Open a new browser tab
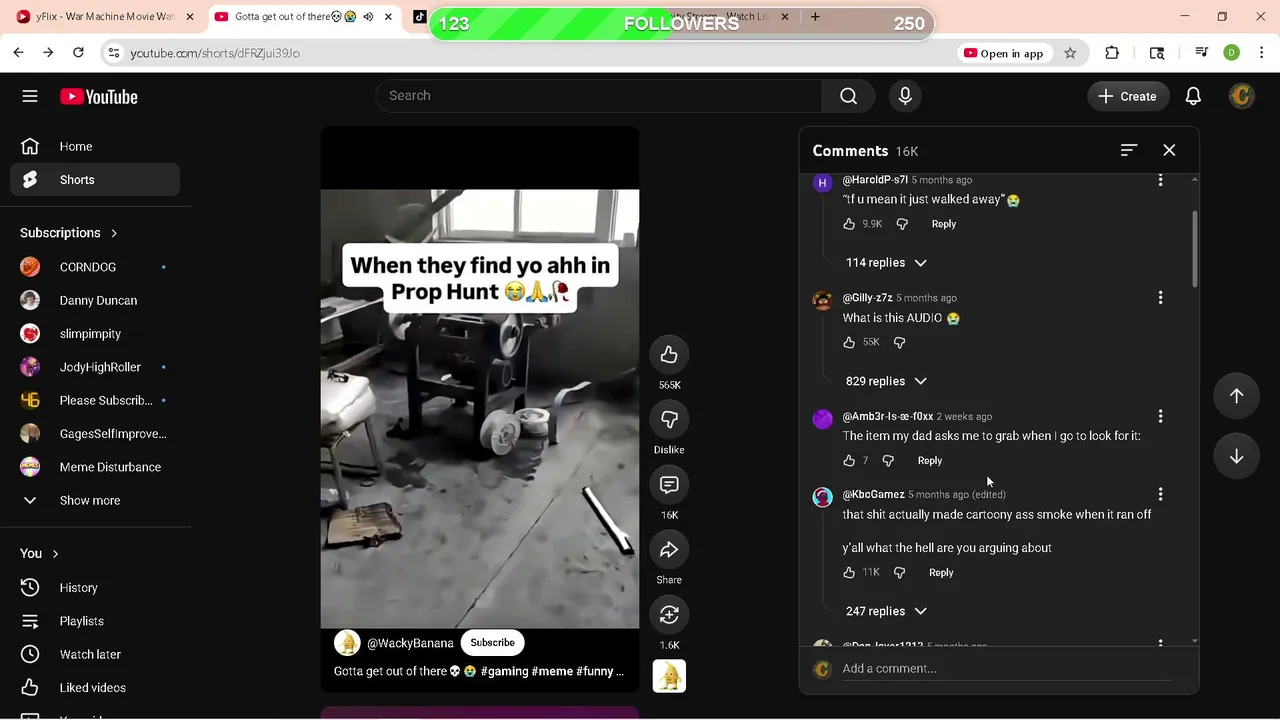The width and height of the screenshot is (1280, 720). tap(815, 17)
